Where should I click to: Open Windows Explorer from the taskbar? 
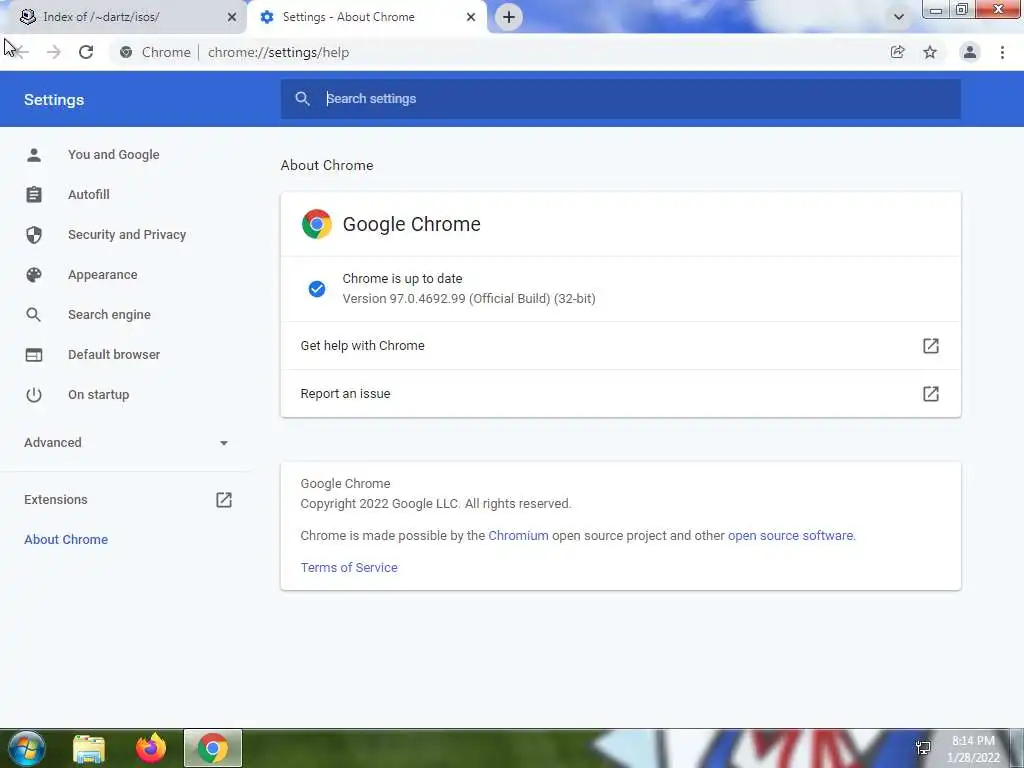[x=89, y=748]
